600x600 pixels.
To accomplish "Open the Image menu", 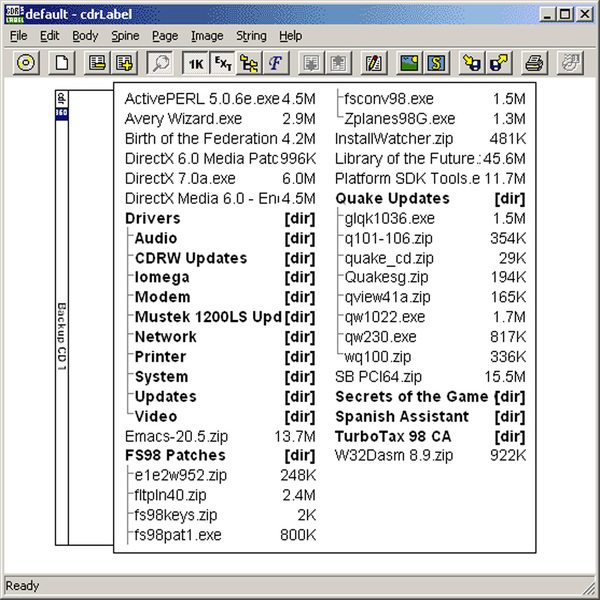I will point(207,36).
